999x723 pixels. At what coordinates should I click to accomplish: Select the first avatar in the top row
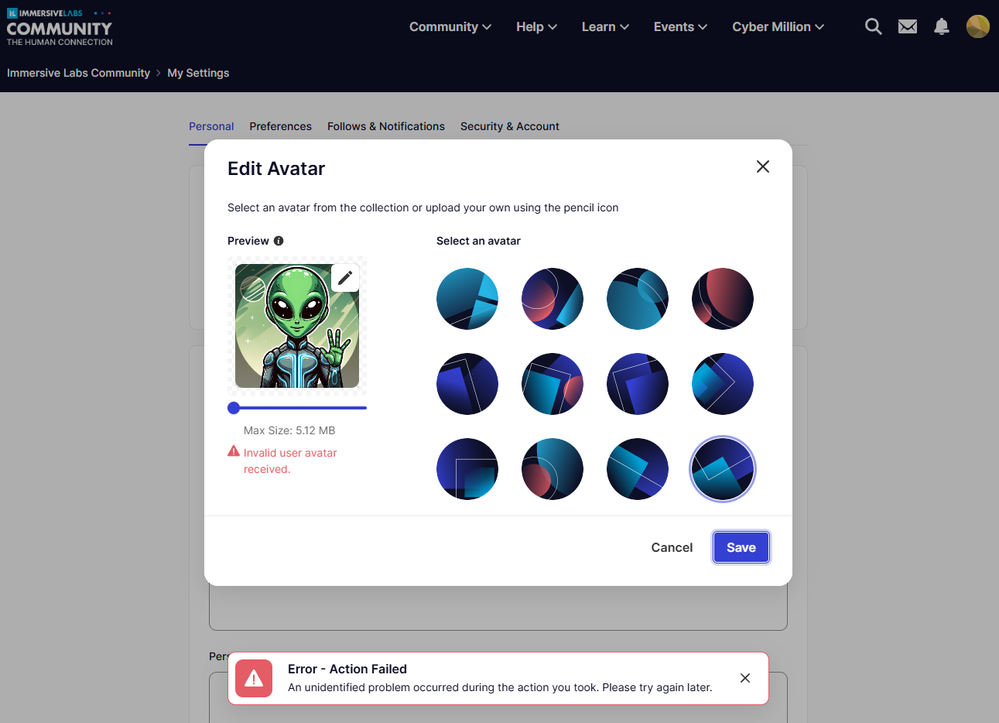(x=467, y=299)
